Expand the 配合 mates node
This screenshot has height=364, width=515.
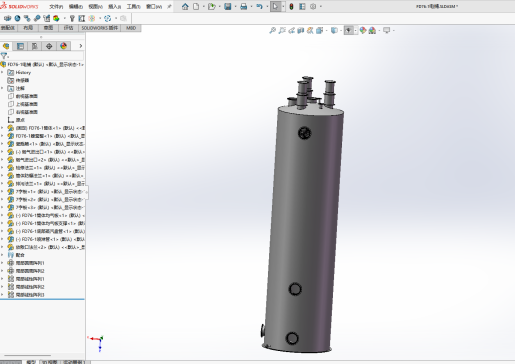click(2, 255)
